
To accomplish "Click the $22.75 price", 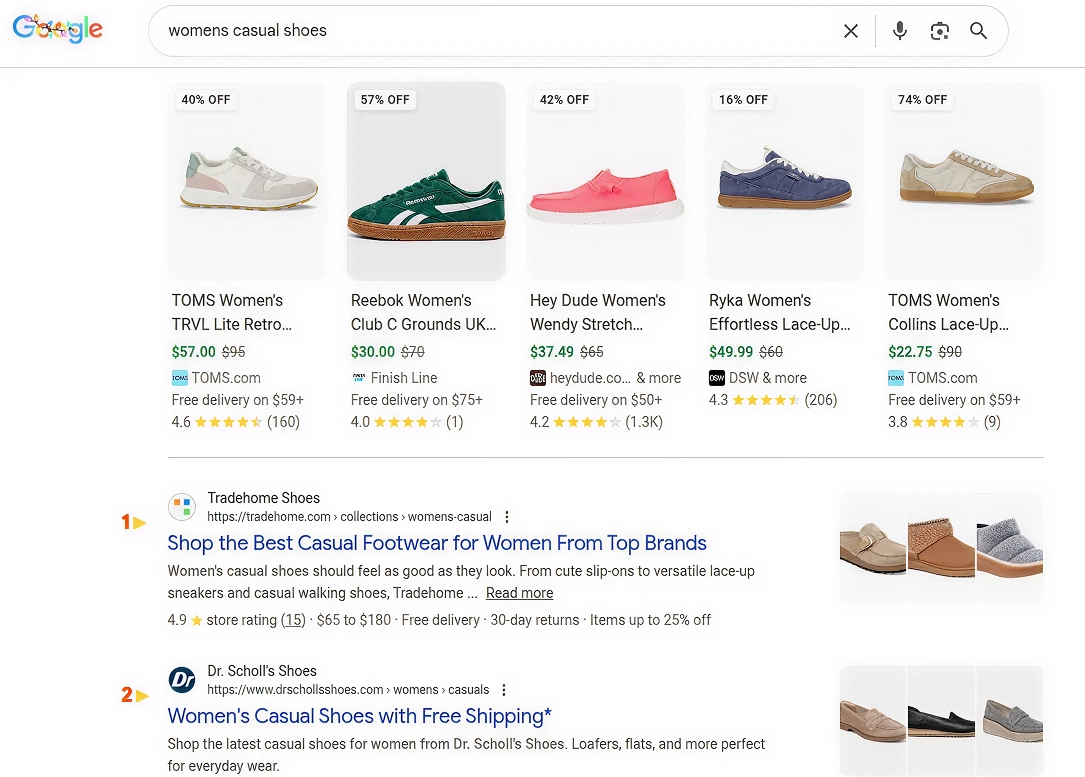I will pos(911,351).
